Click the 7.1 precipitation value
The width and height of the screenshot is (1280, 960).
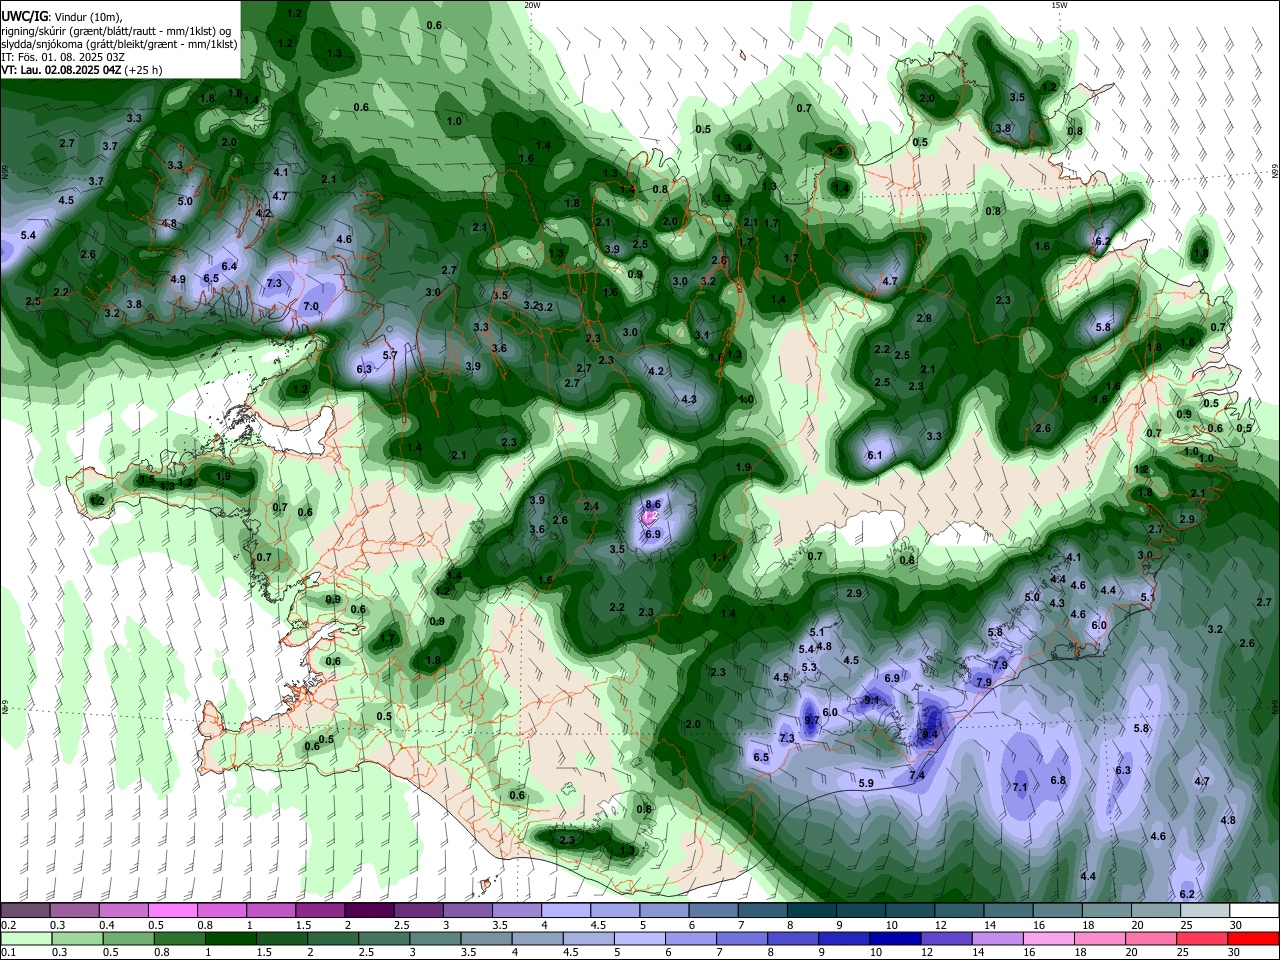coord(1020,787)
